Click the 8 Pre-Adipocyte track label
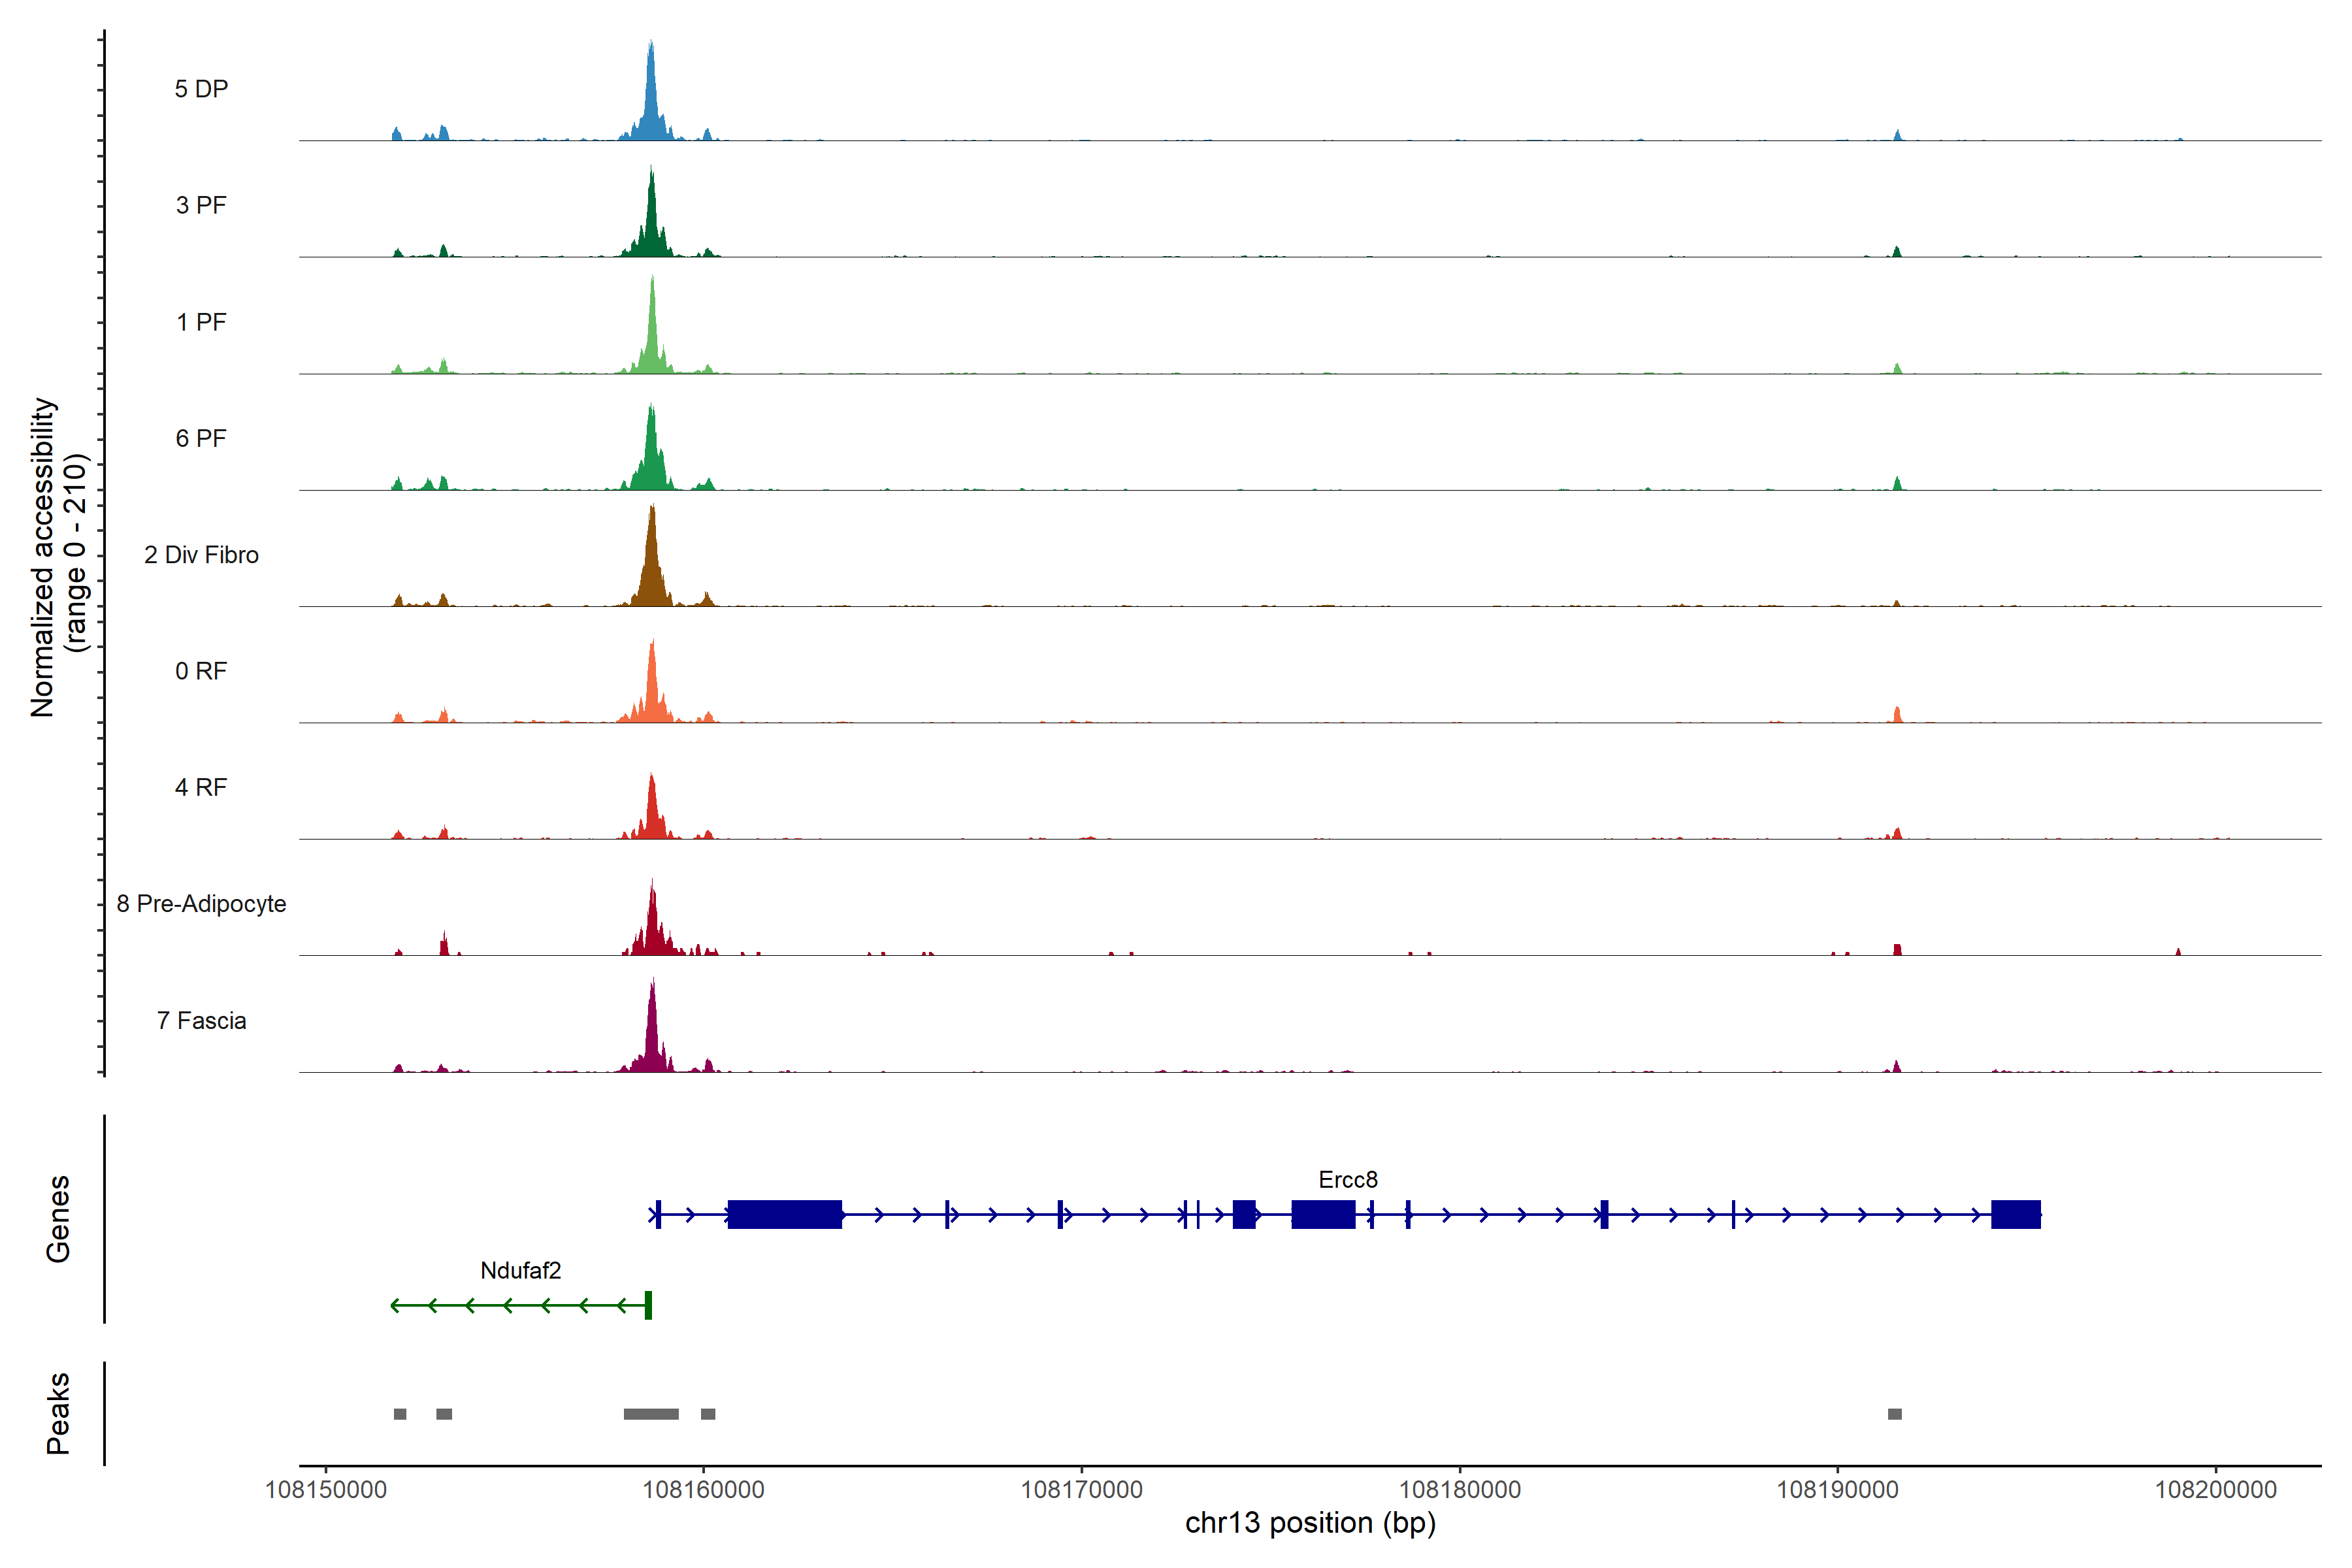The width and height of the screenshot is (2352, 1568). click(201, 904)
